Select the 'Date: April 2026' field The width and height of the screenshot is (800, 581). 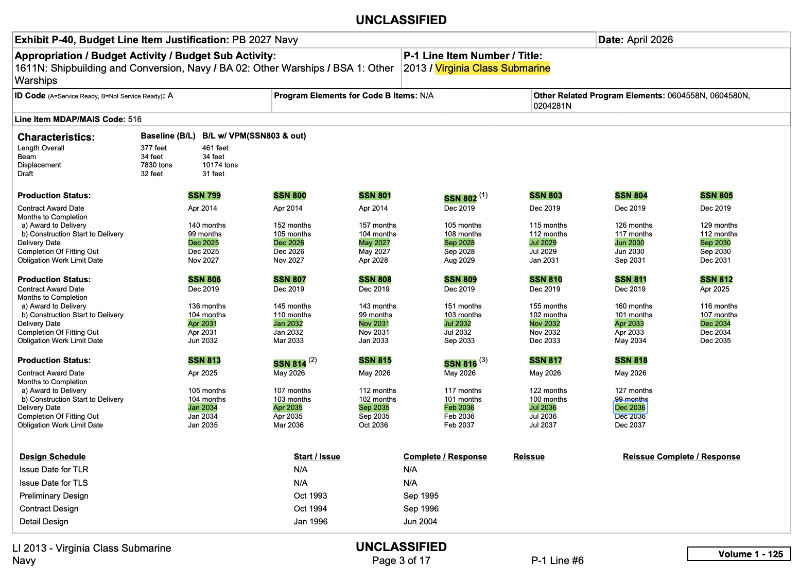693,40
